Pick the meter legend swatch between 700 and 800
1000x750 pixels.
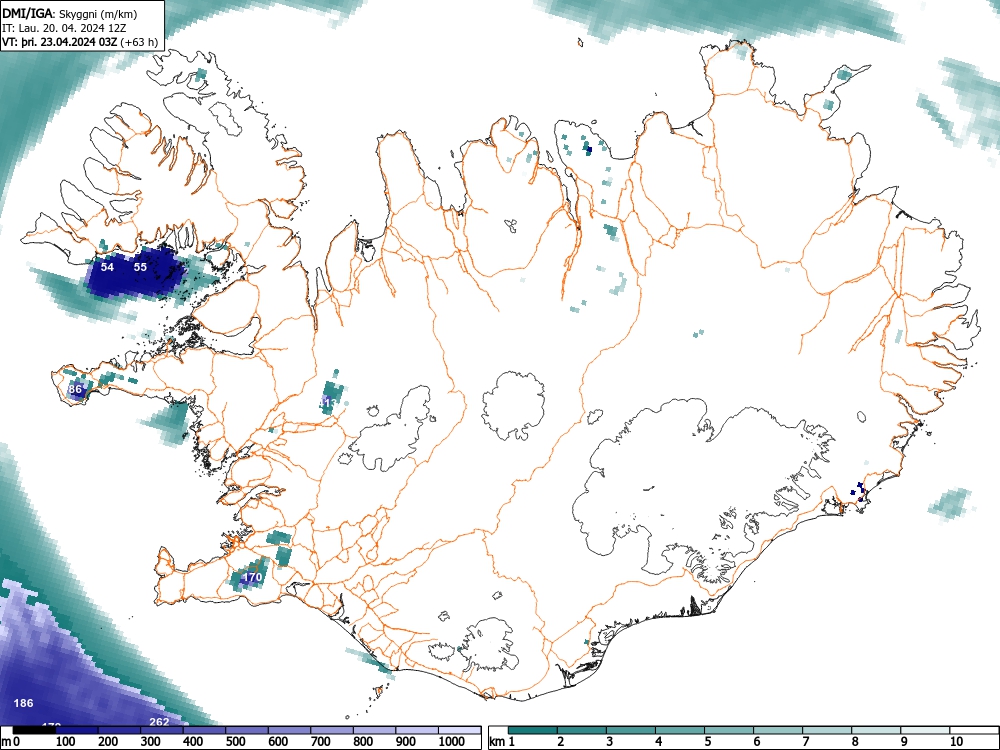click(x=332, y=730)
